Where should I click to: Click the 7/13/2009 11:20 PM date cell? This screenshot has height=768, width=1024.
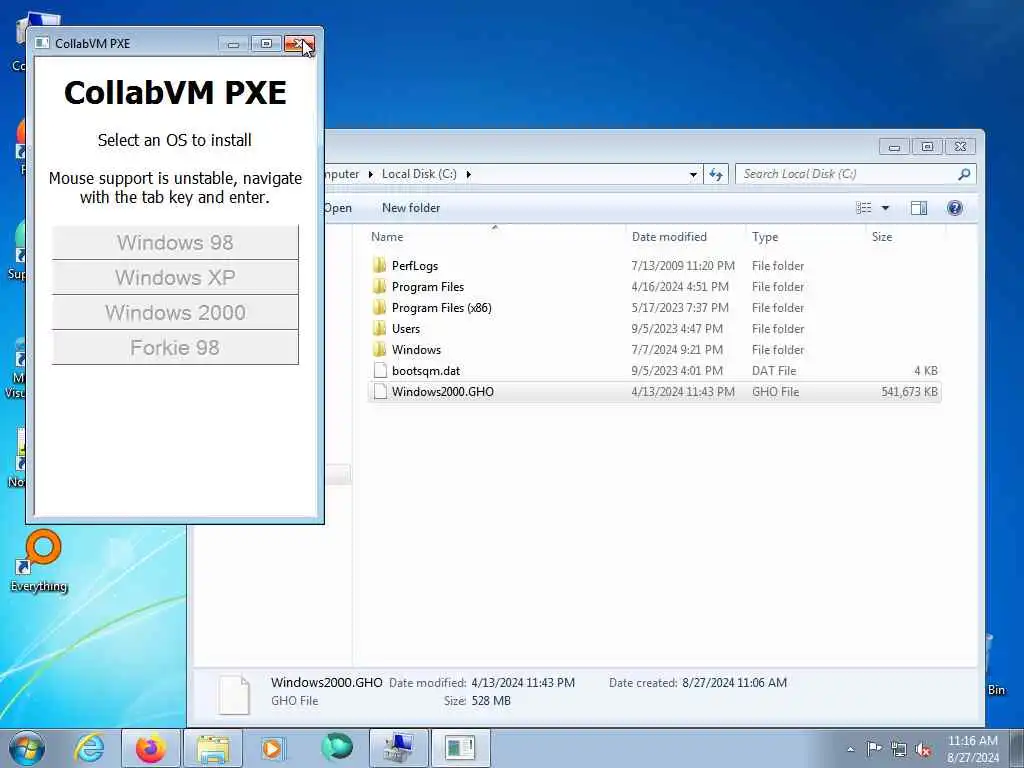pos(683,266)
